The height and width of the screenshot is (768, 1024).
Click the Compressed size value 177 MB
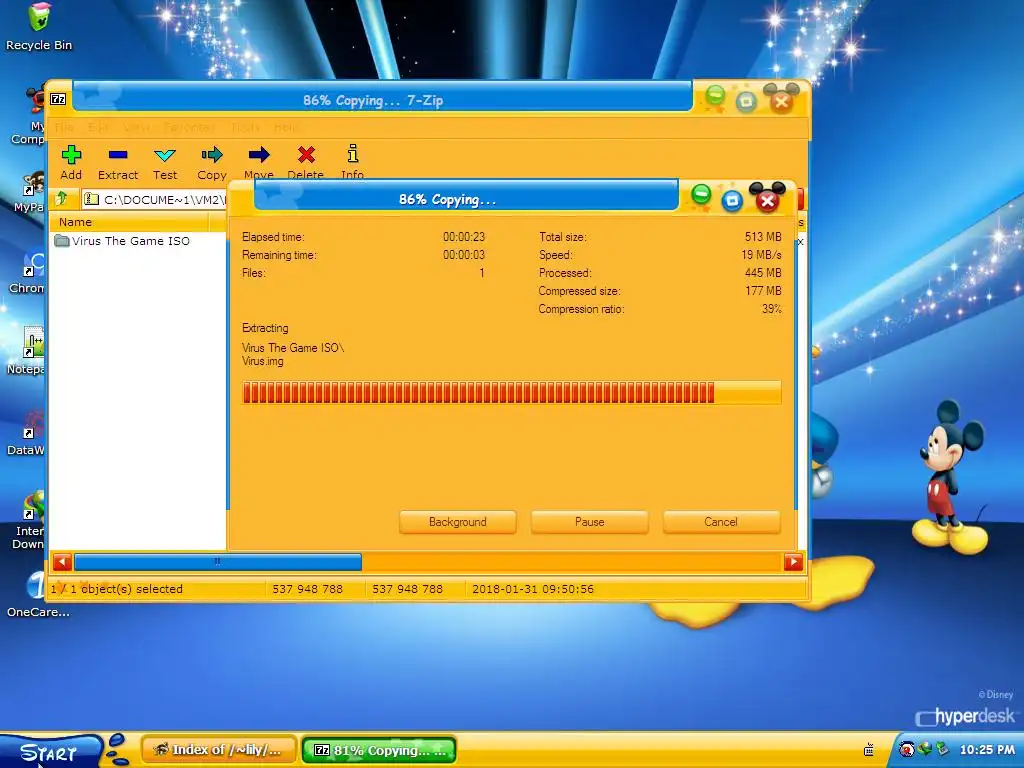click(763, 291)
